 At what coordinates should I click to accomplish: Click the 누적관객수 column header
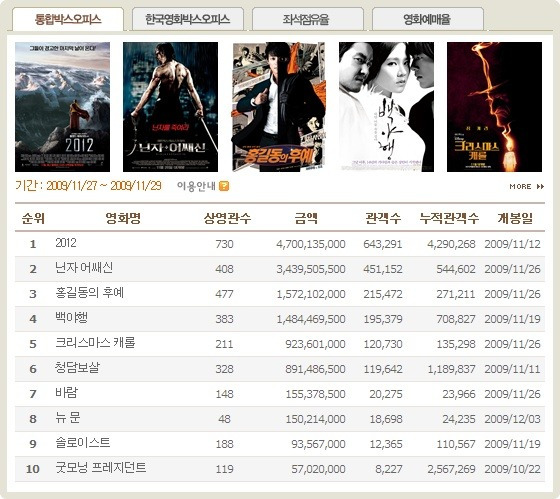[x=449, y=218]
